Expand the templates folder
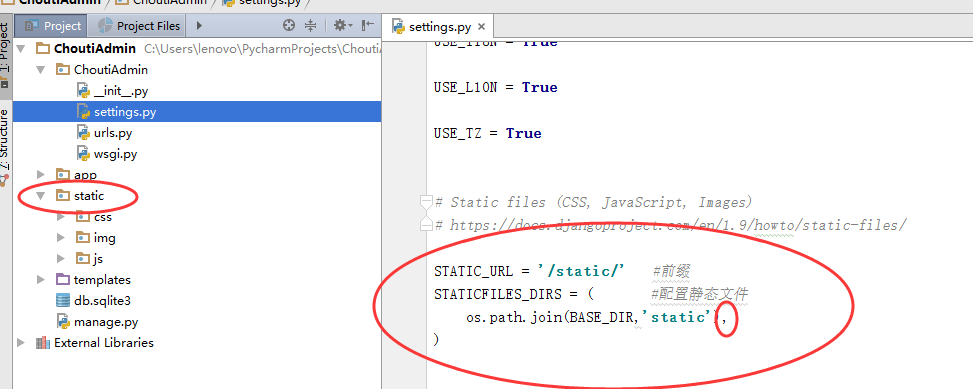This screenshot has width=973, height=389. point(41,279)
